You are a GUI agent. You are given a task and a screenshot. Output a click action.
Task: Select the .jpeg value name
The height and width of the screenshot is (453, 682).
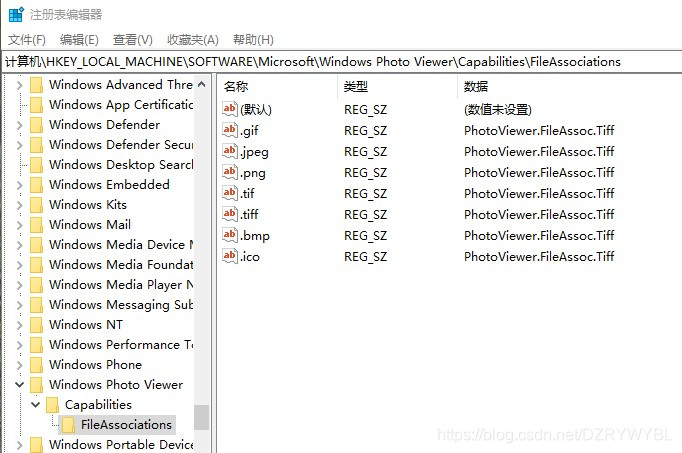click(254, 152)
